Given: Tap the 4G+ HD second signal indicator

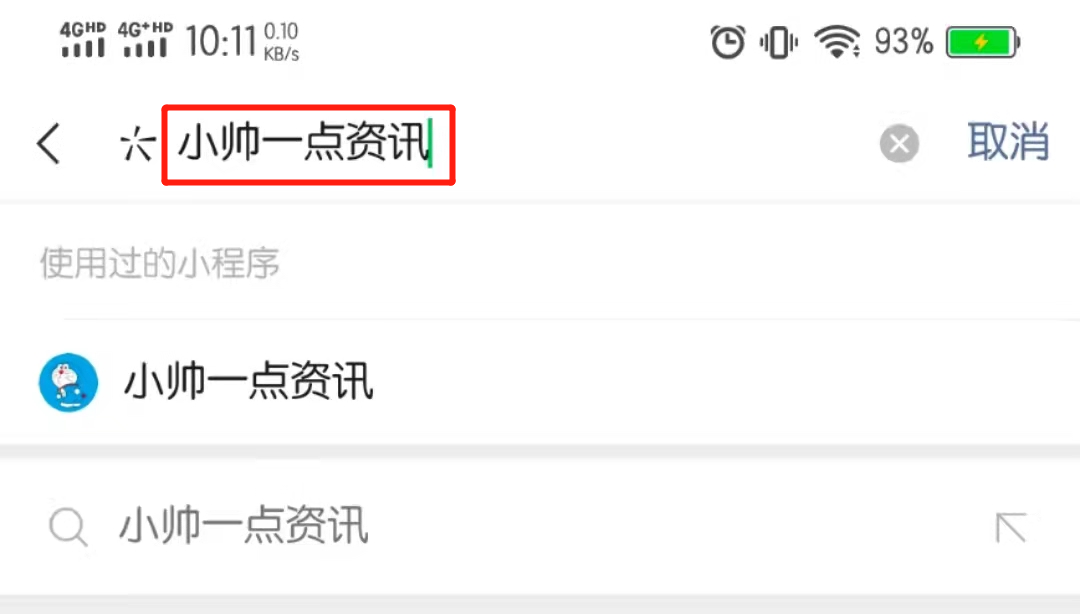Looking at the screenshot, I should (145, 39).
